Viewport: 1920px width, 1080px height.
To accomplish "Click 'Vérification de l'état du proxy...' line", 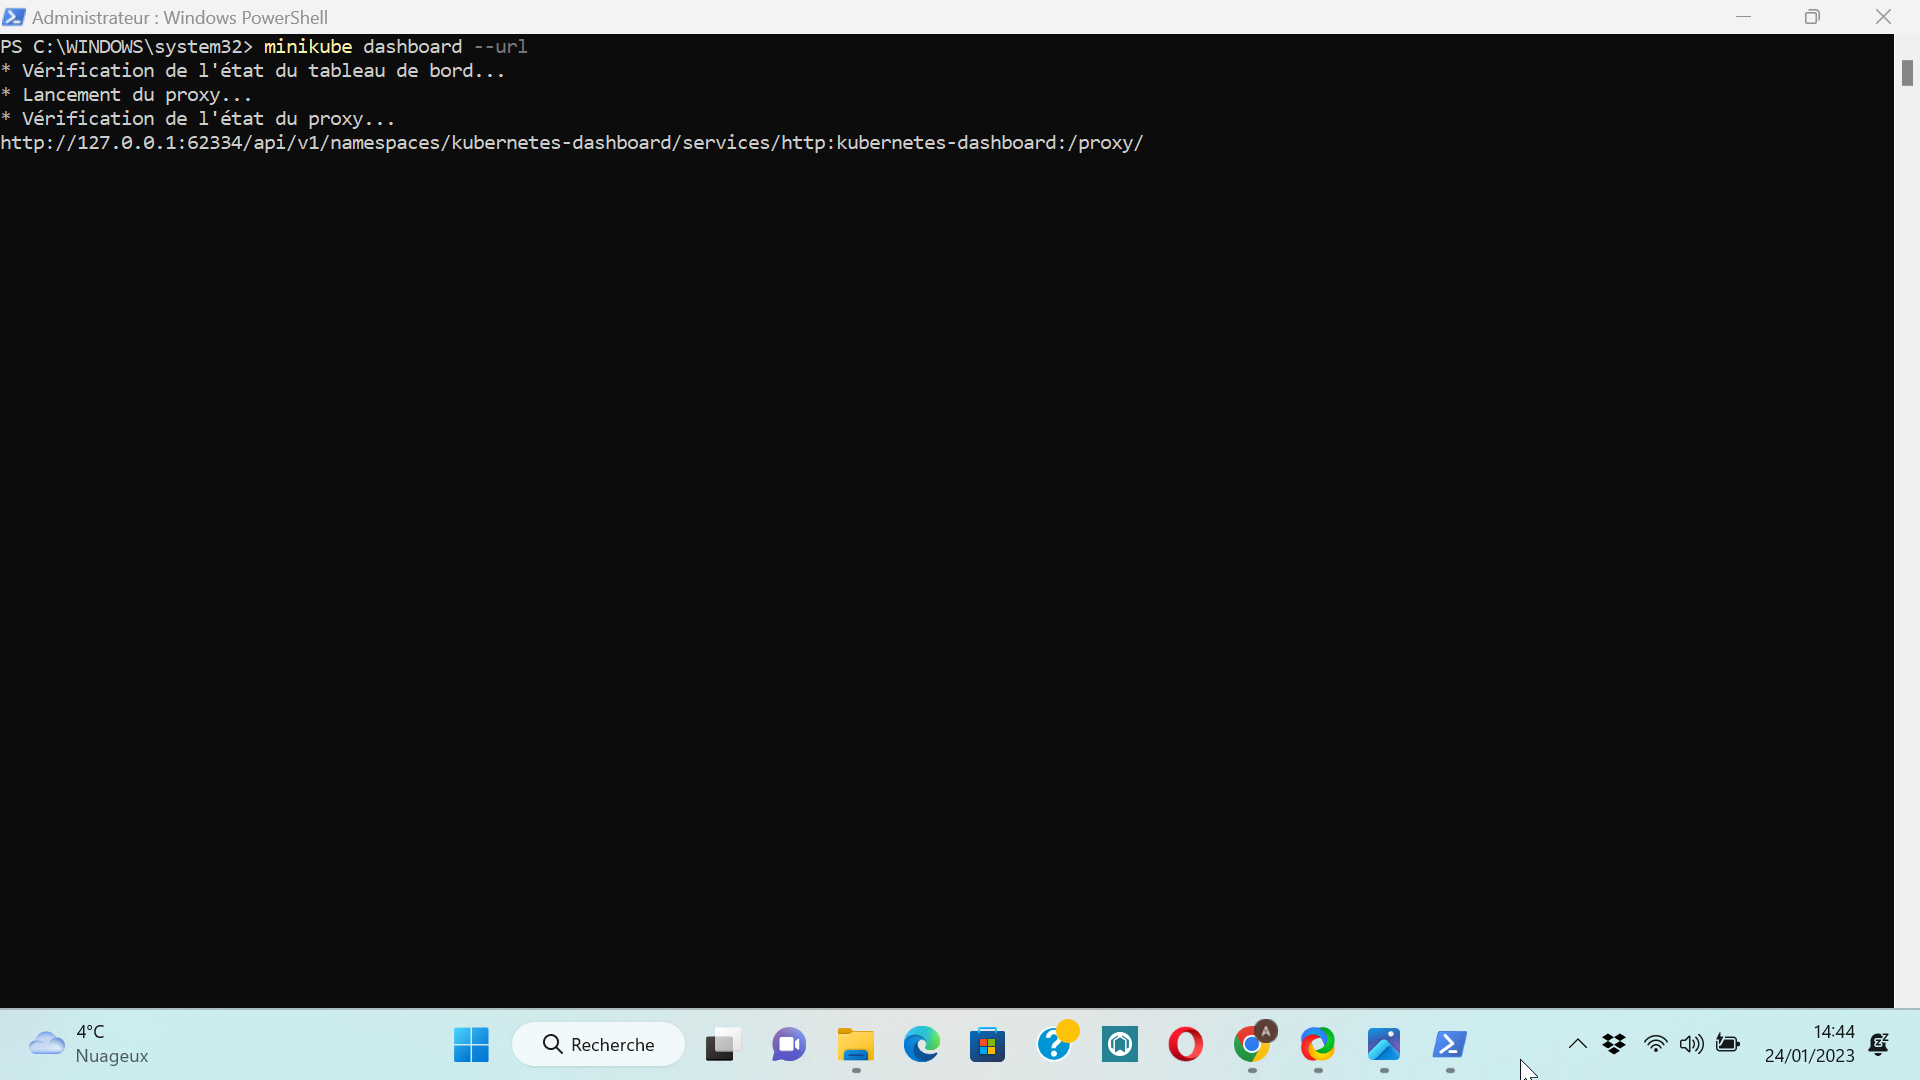I will (x=198, y=119).
